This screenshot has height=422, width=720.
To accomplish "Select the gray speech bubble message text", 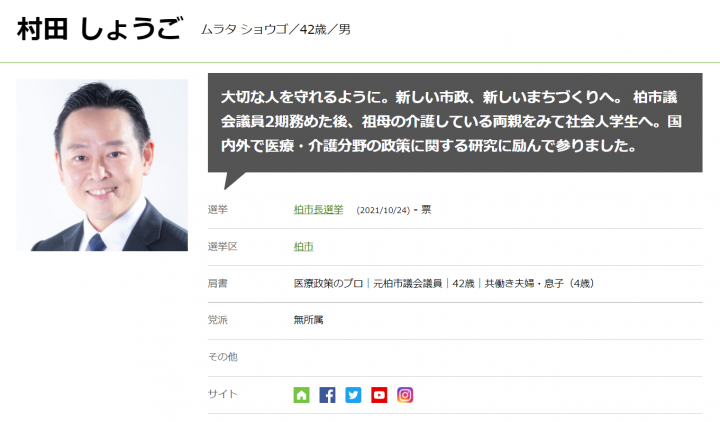I will coord(450,122).
